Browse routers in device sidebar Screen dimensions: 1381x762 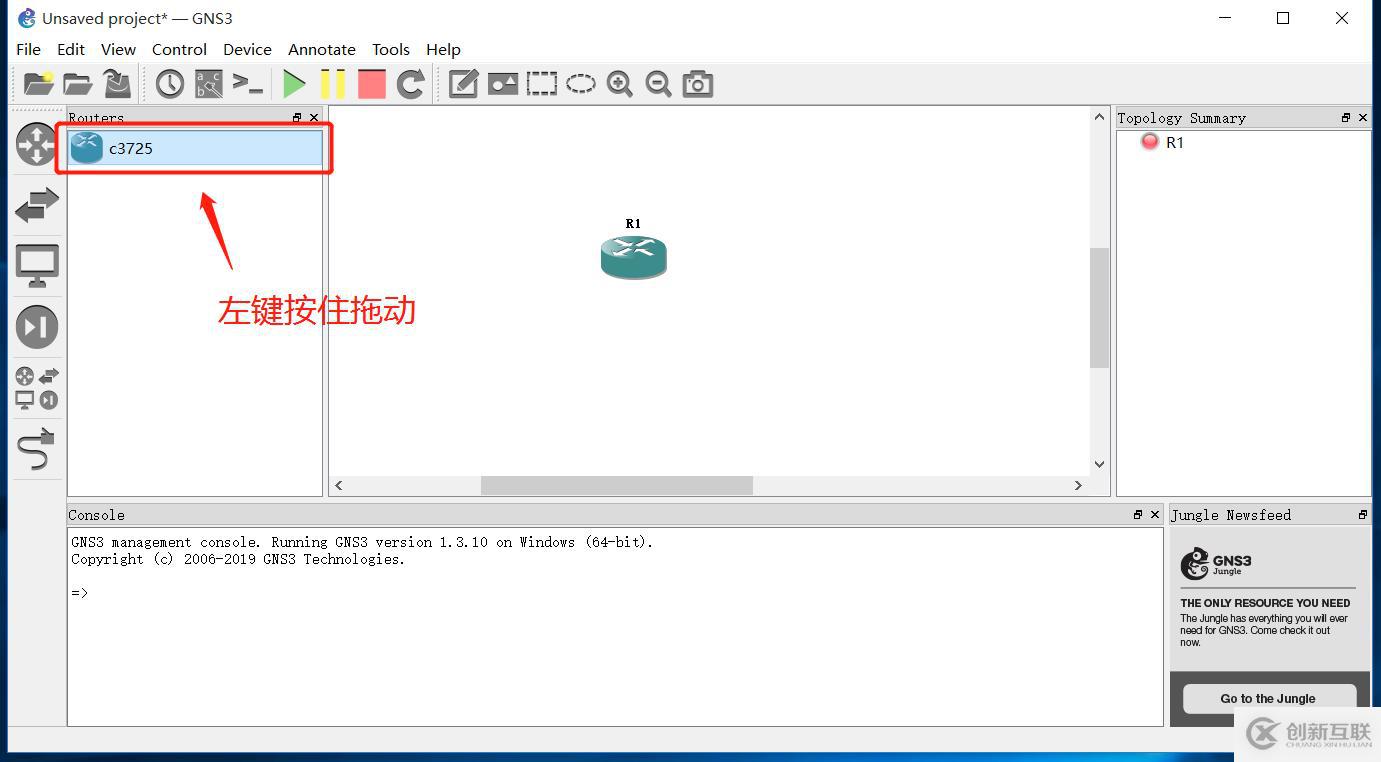click(37, 144)
